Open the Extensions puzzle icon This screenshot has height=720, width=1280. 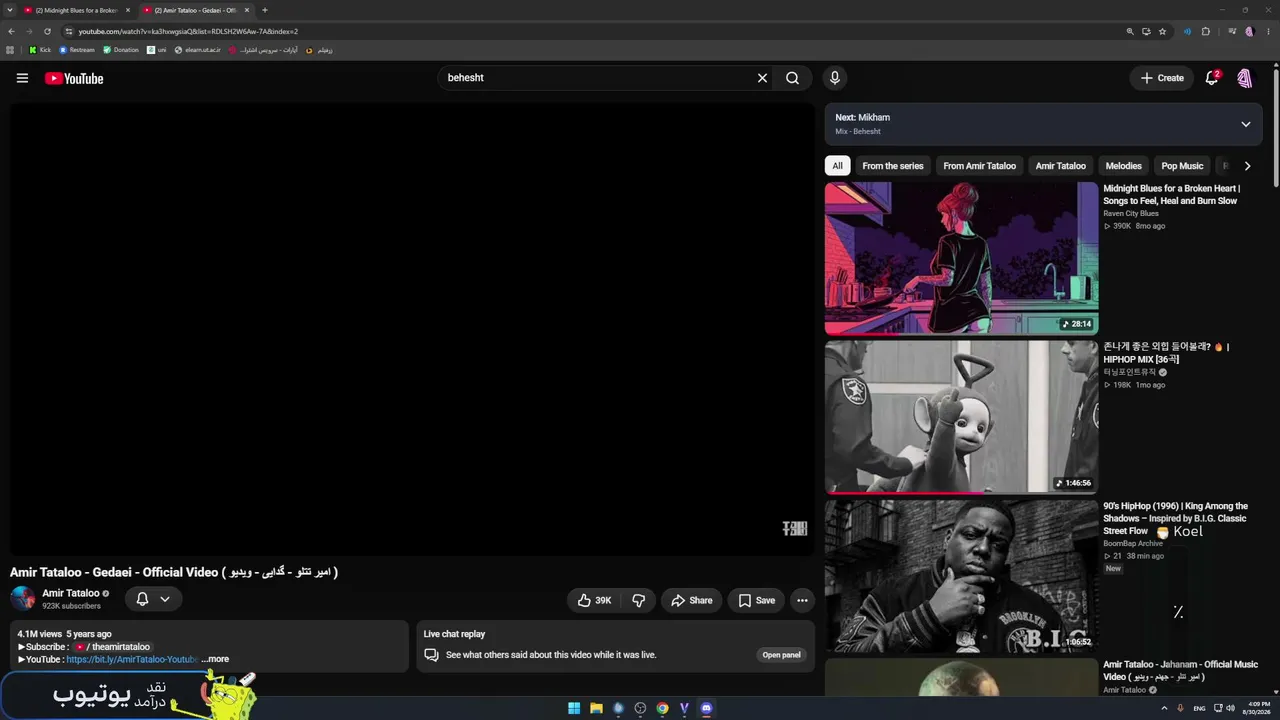1206,31
